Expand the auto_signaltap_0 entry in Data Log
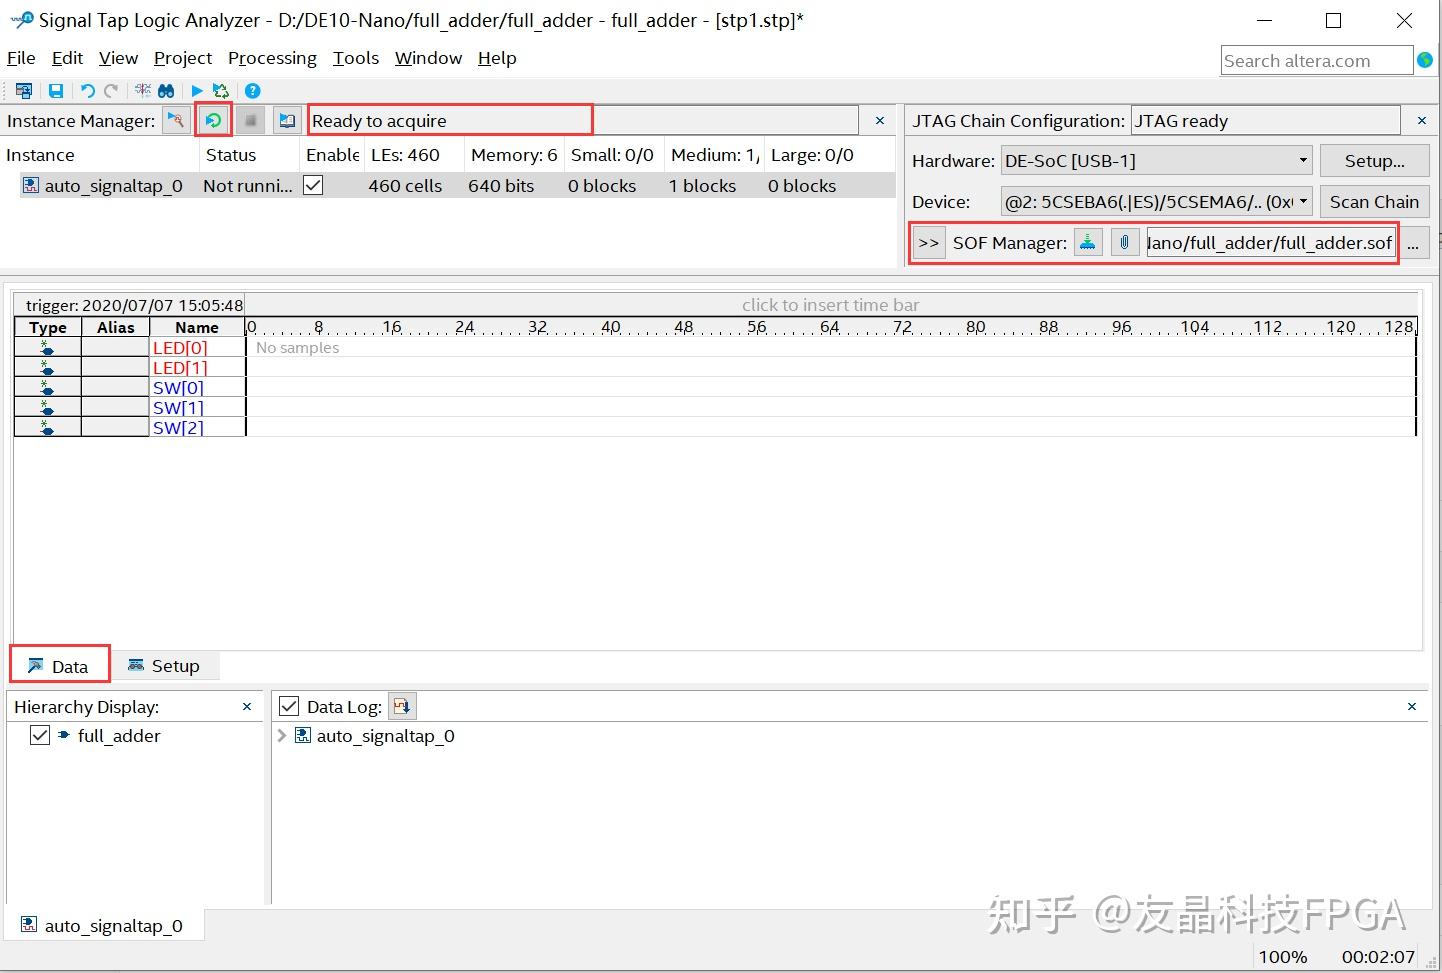The width and height of the screenshot is (1442, 973). pyautogui.click(x=281, y=736)
